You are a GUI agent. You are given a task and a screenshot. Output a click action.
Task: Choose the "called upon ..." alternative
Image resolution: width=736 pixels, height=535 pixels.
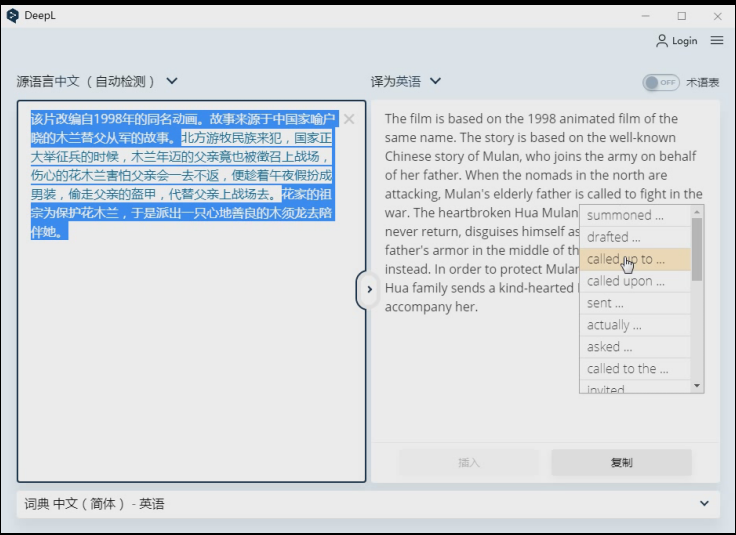[x=635, y=281]
